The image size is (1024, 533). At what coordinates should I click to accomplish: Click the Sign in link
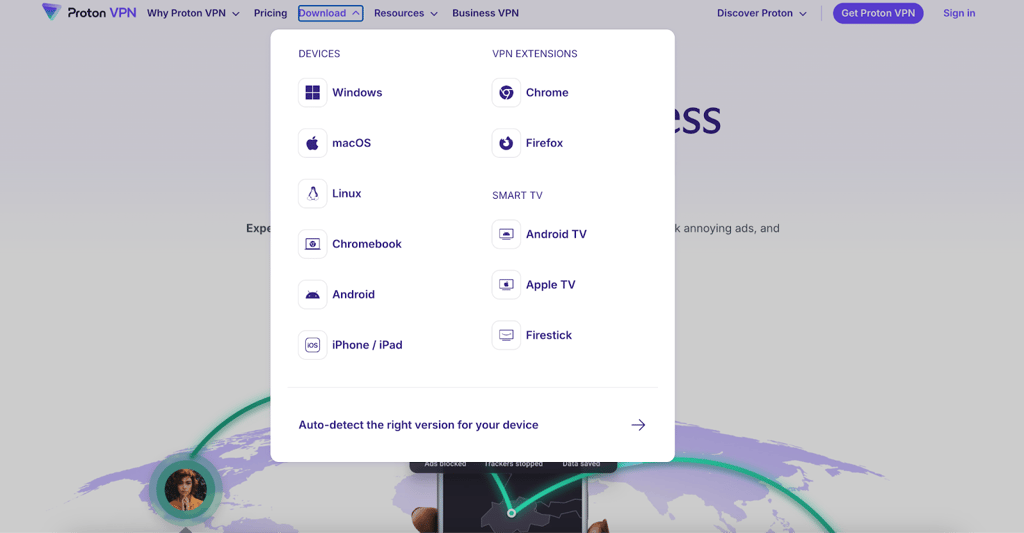pyautogui.click(x=959, y=13)
